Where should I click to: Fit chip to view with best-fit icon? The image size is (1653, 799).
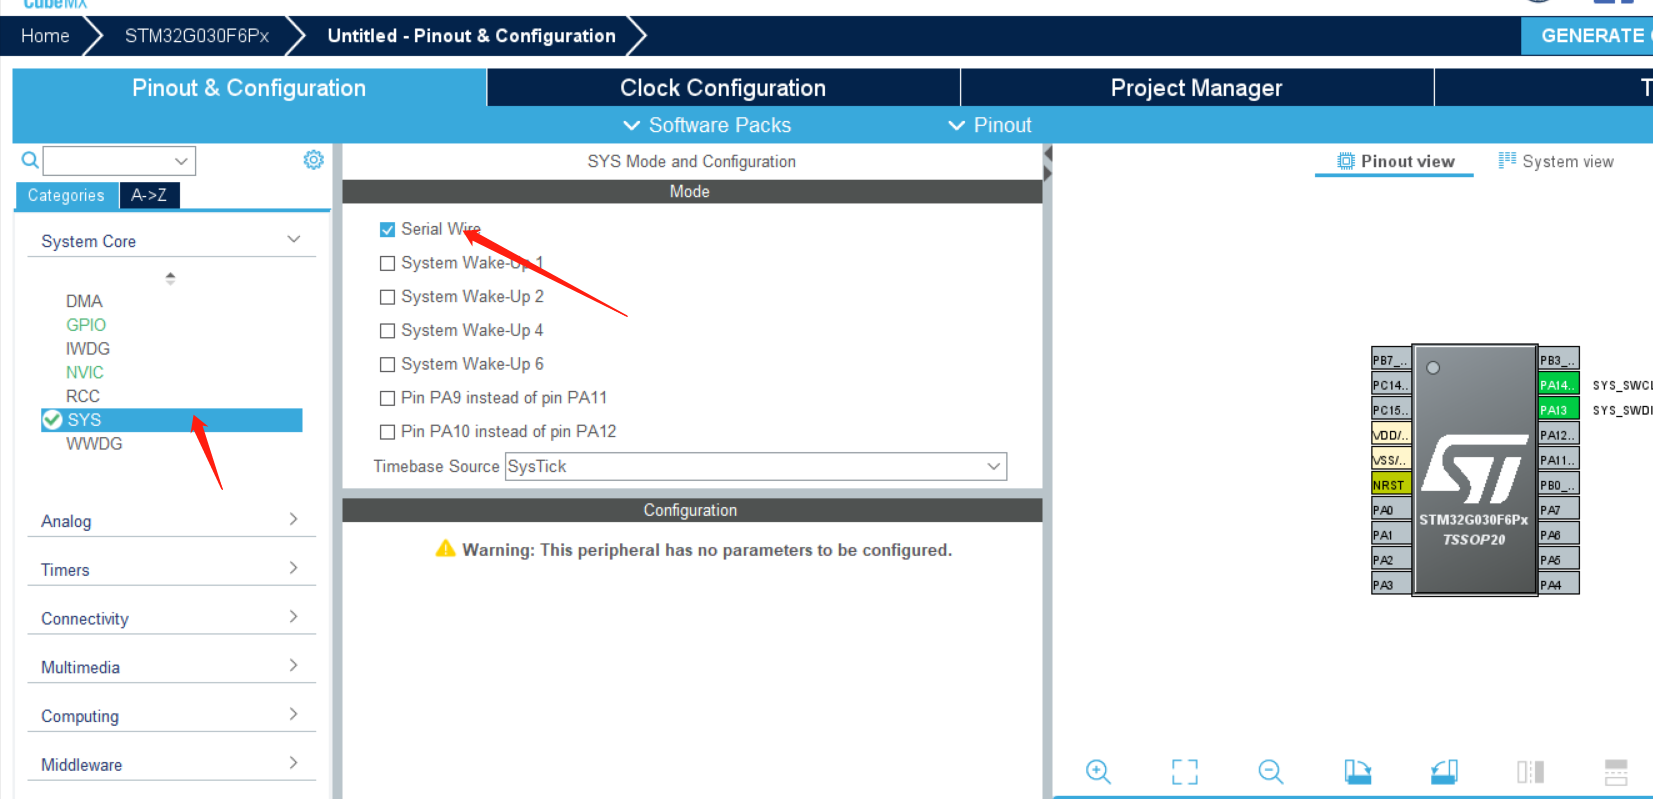(x=1184, y=771)
